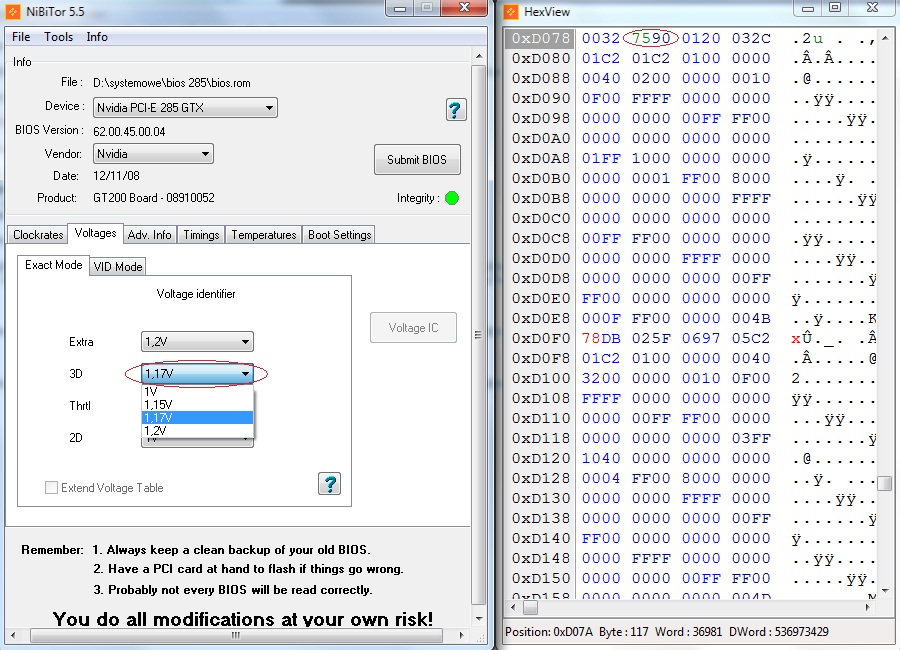Click HexView vertical scrollbar down arrow
The image size is (900, 650).
(886, 591)
